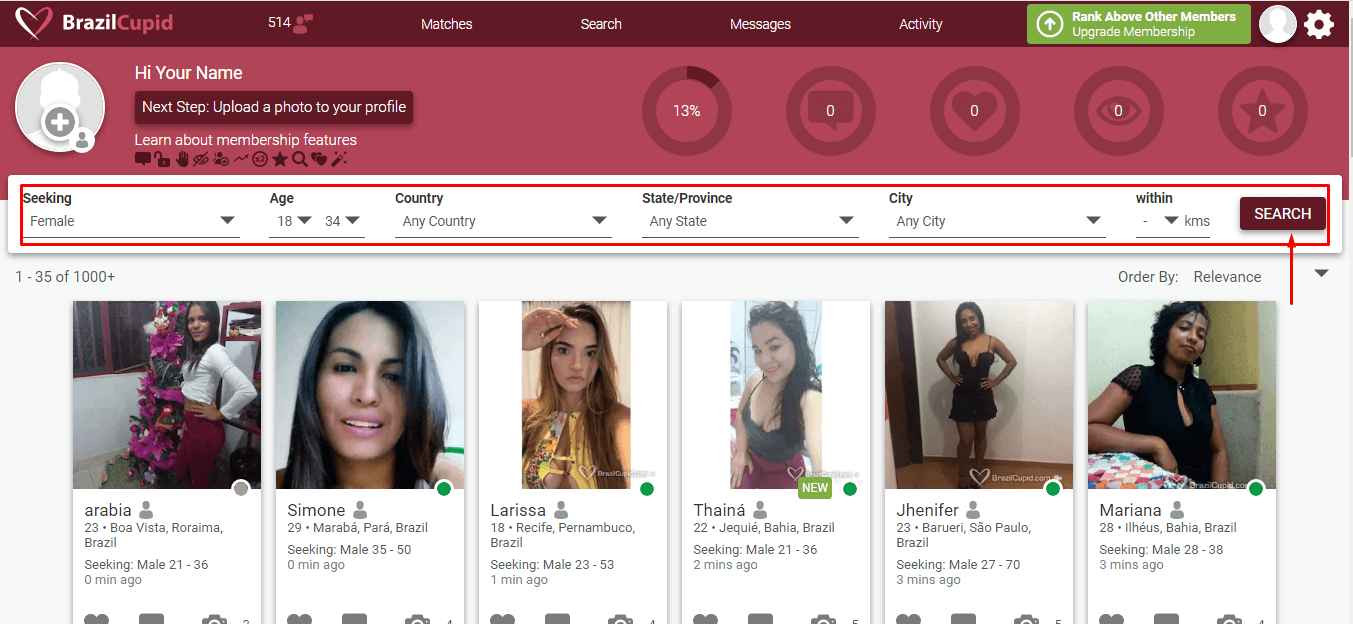1353x624 pixels.
Task: Click the magic wand membership feature icon
Action: tap(339, 158)
